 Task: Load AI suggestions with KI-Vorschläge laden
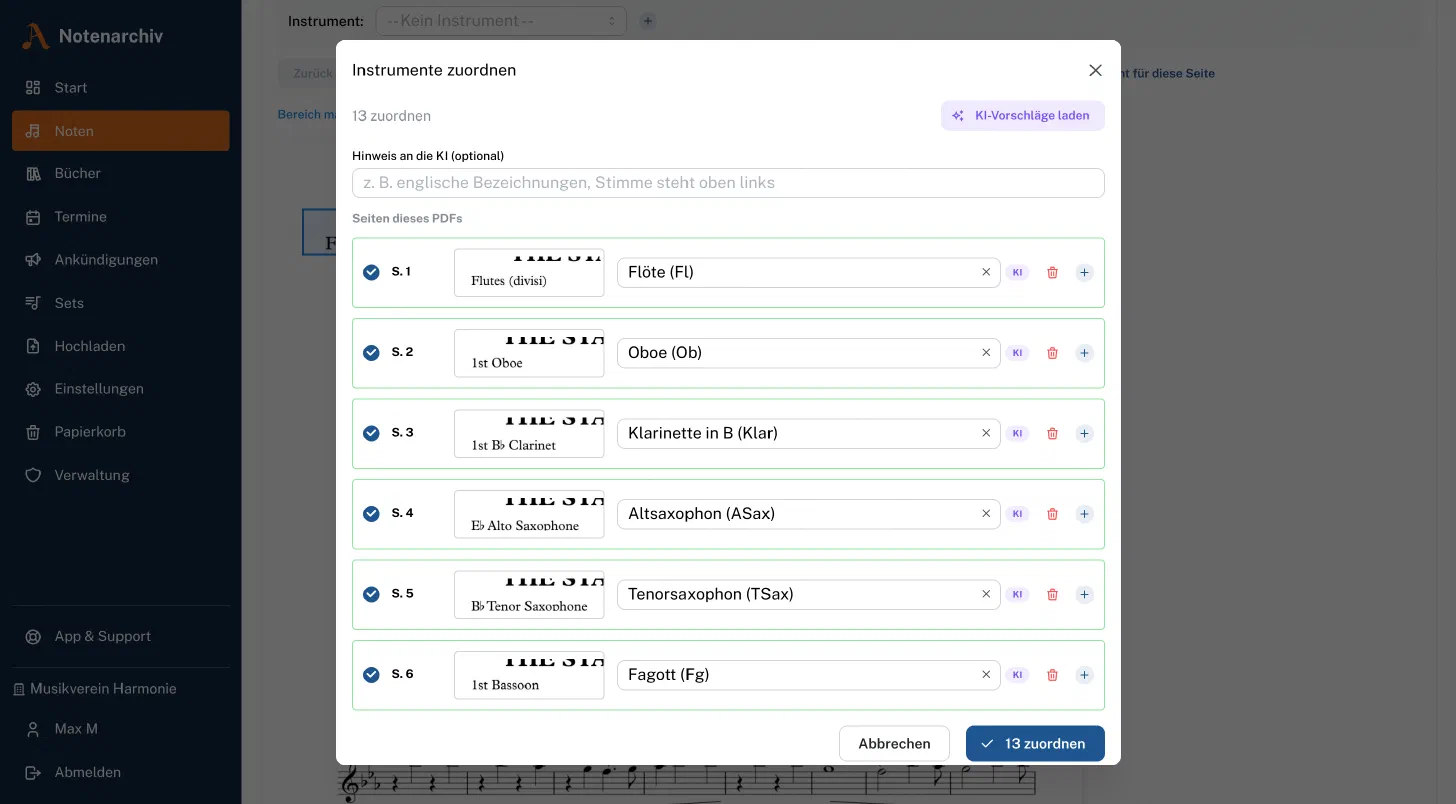point(1022,116)
